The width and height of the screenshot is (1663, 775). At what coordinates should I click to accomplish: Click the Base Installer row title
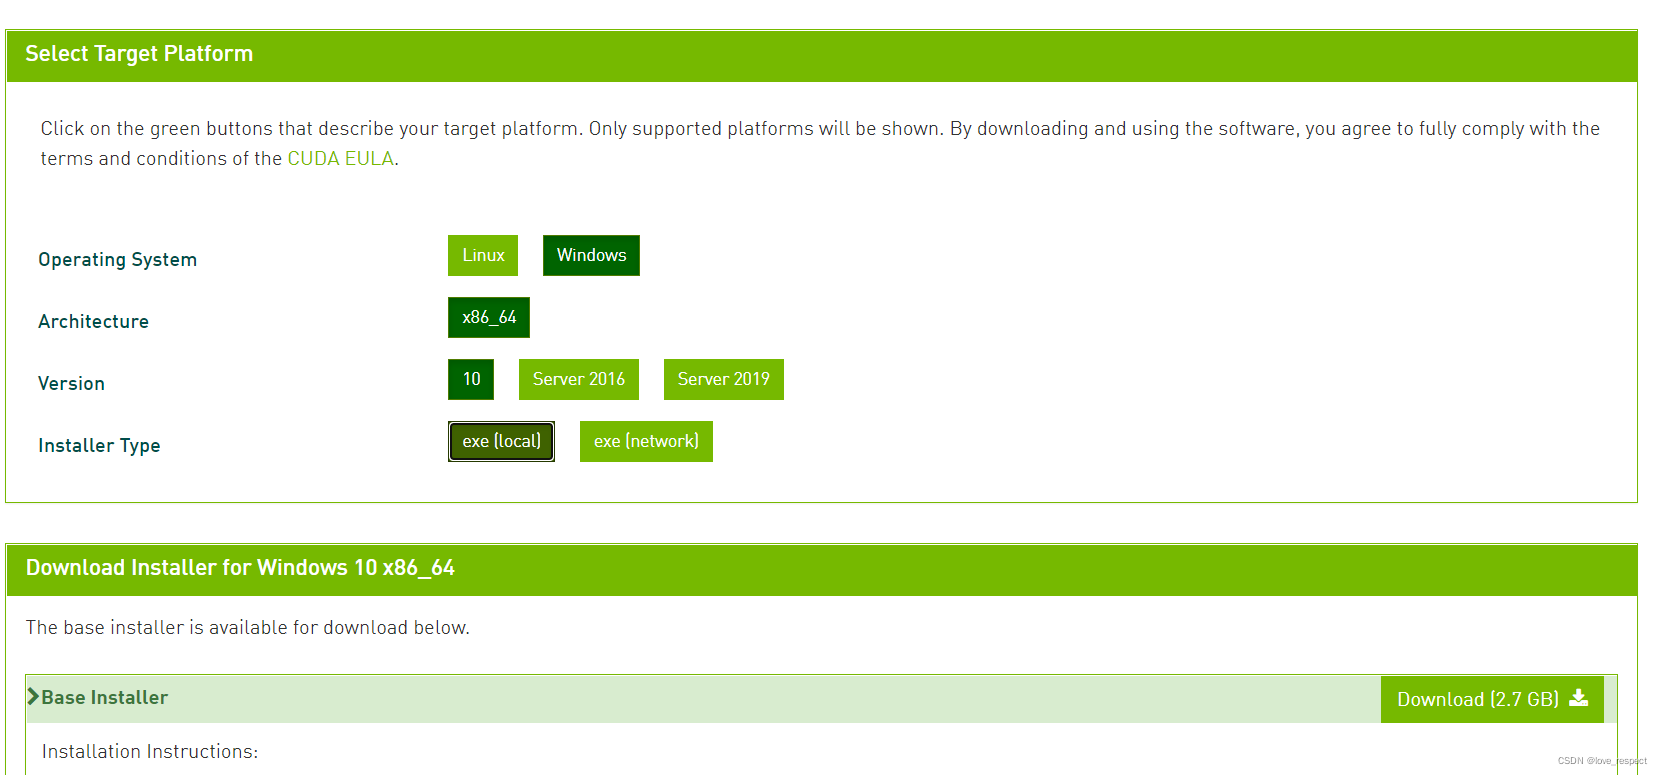click(x=105, y=697)
